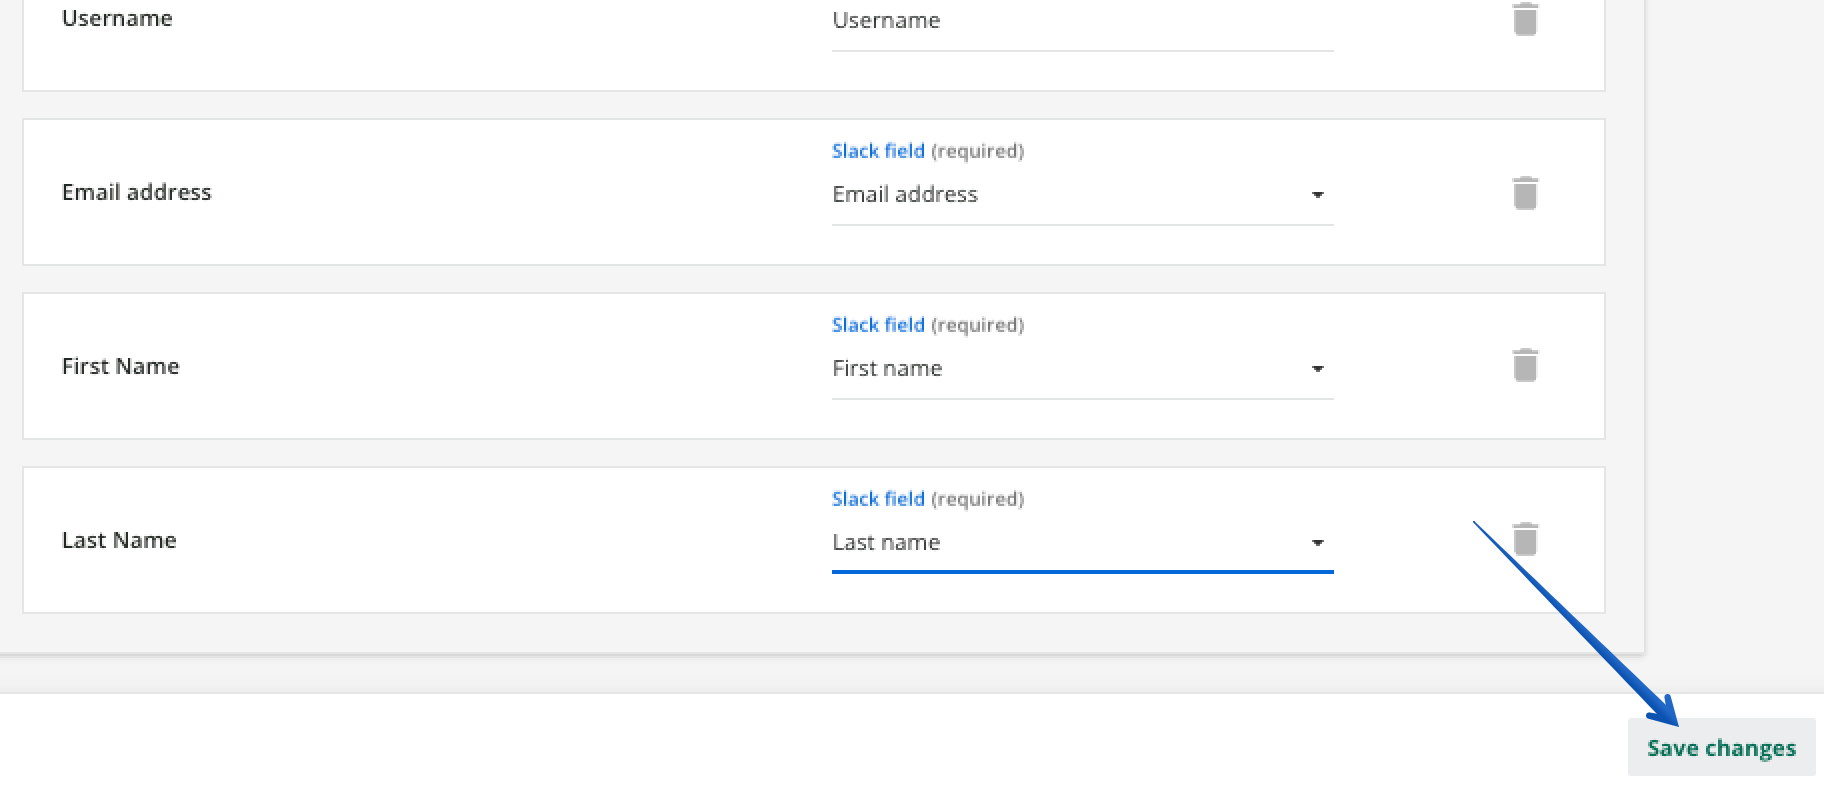1824x786 pixels.
Task: Click the caret arrow beside First name value
Action: pyautogui.click(x=1317, y=369)
